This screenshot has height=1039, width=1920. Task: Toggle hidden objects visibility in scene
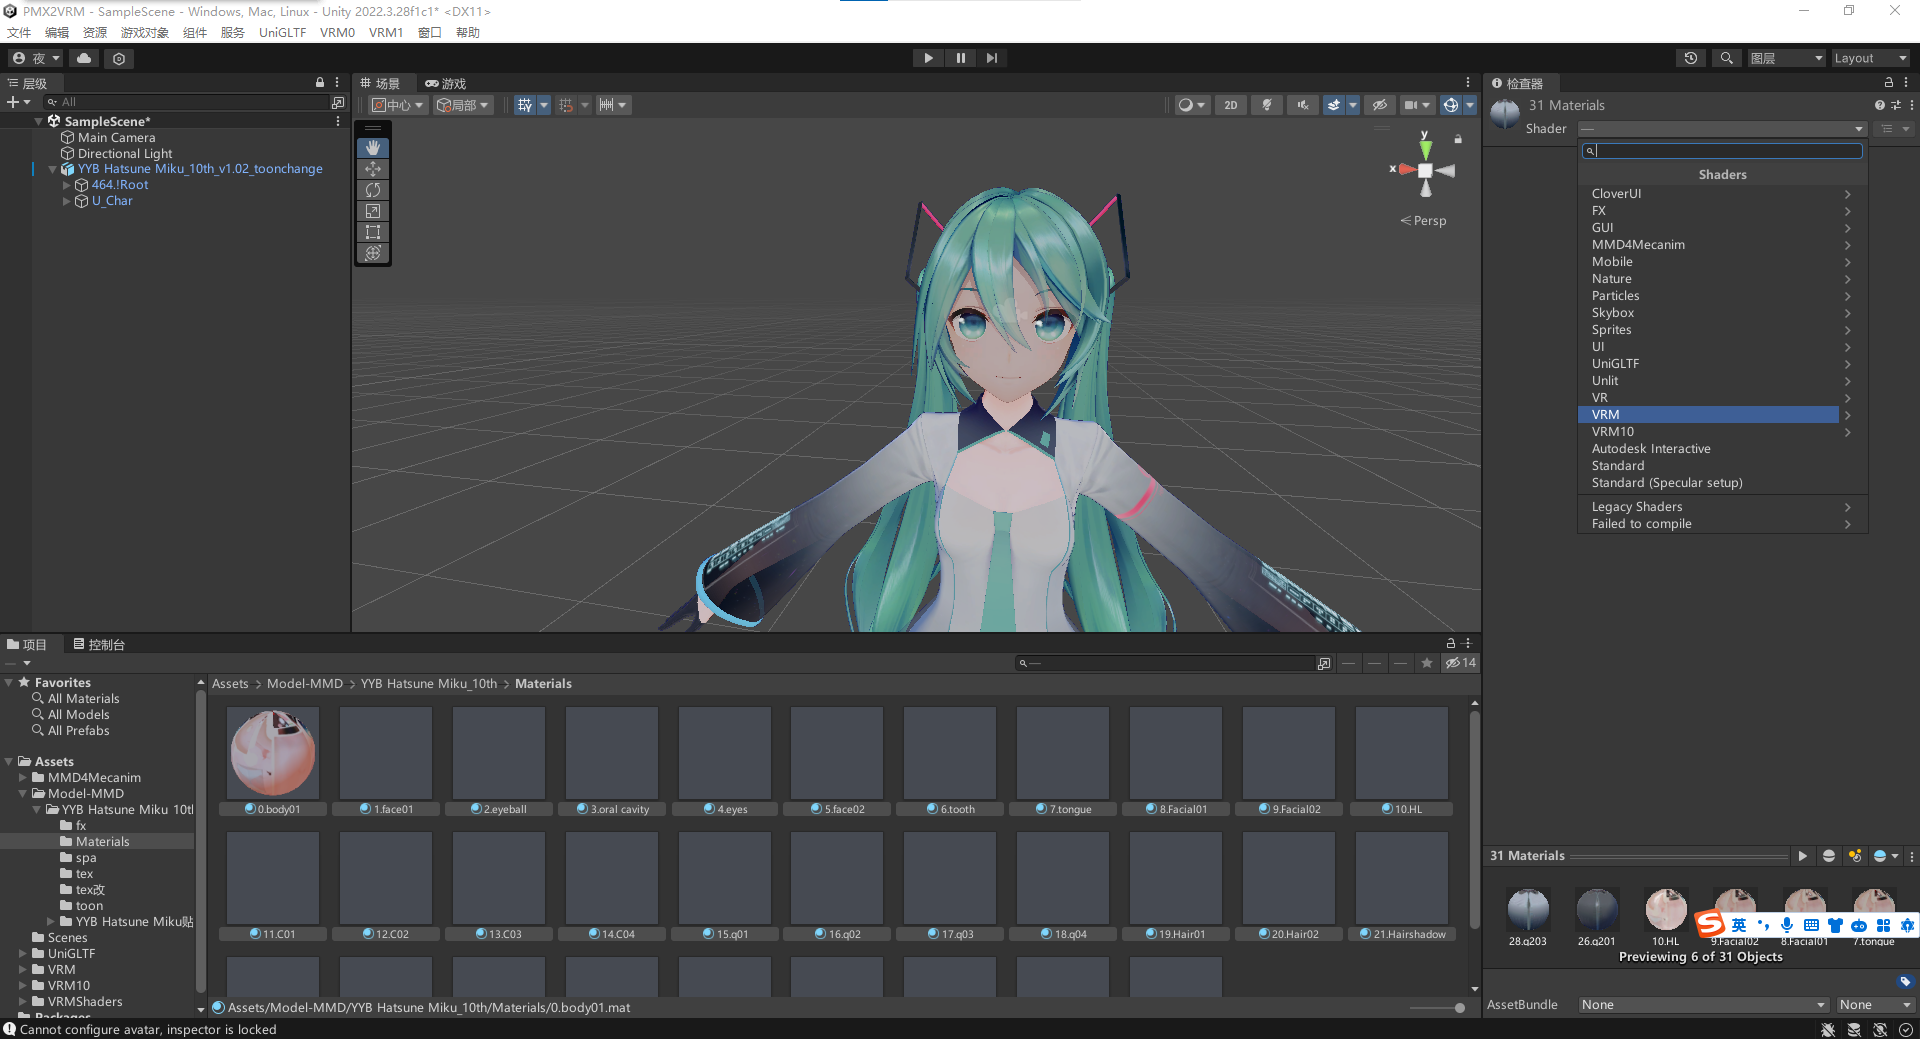tap(1380, 105)
